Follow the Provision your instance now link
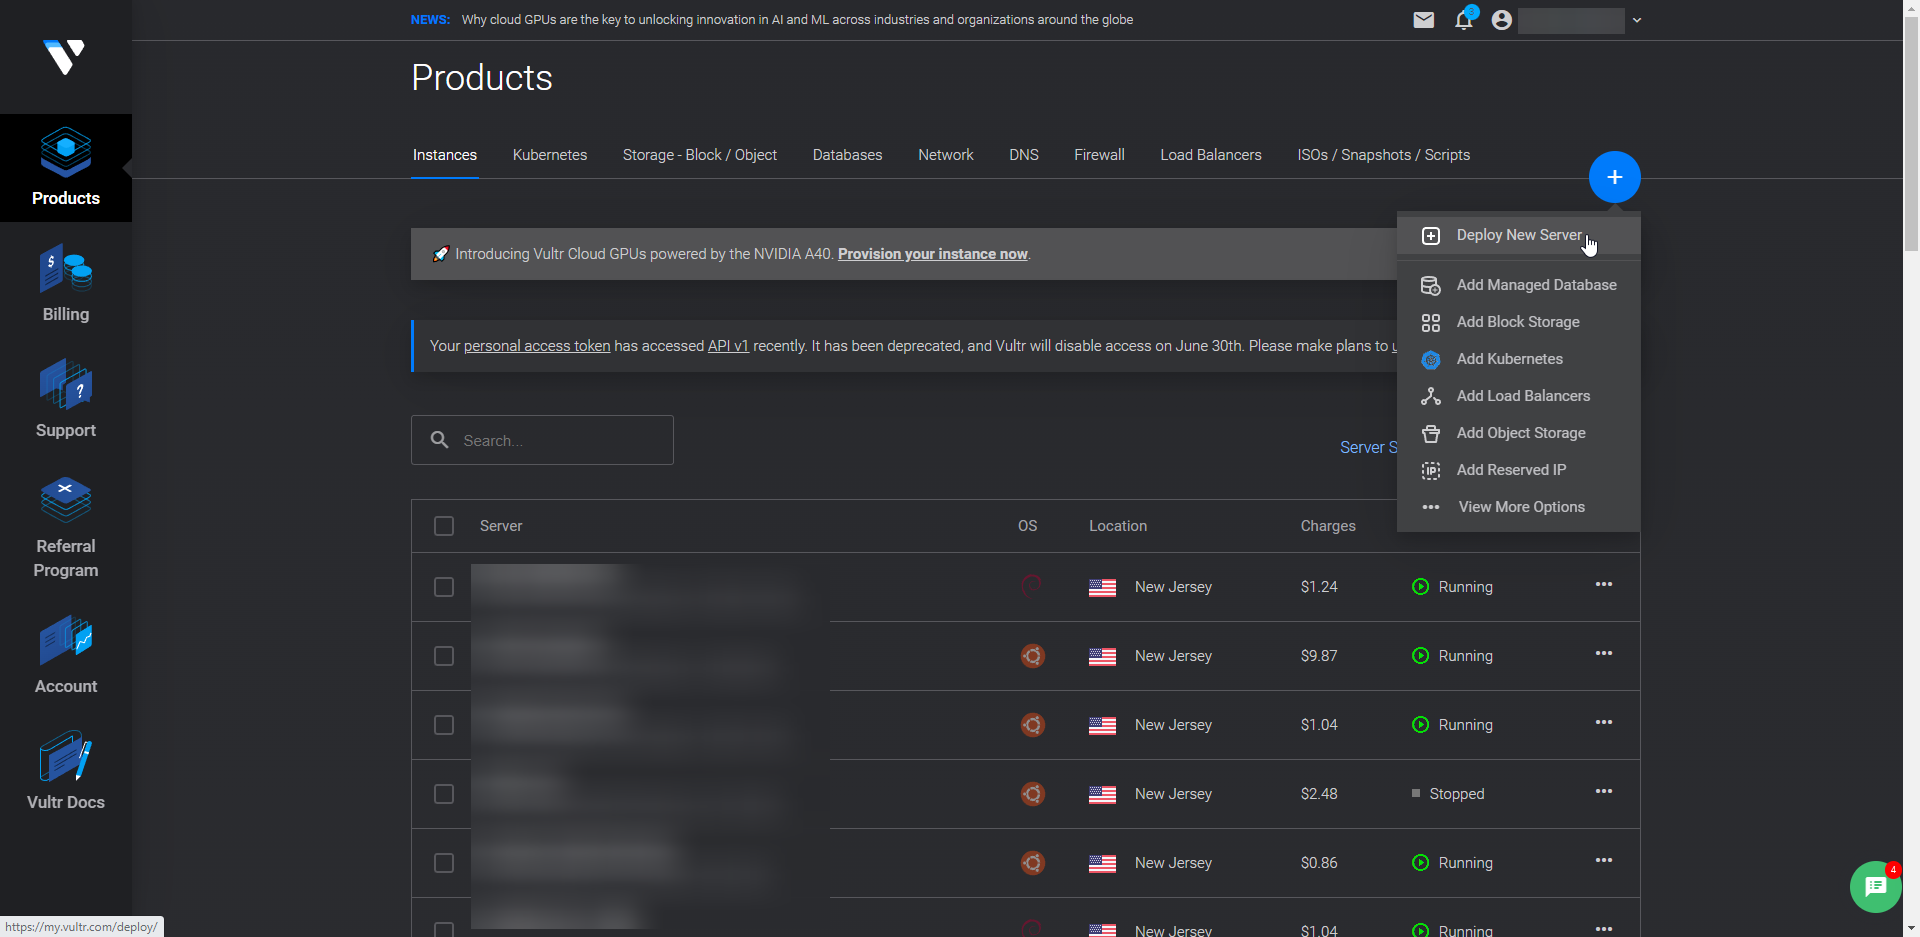Viewport: 1920px width, 937px height. pyautogui.click(x=932, y=254)
